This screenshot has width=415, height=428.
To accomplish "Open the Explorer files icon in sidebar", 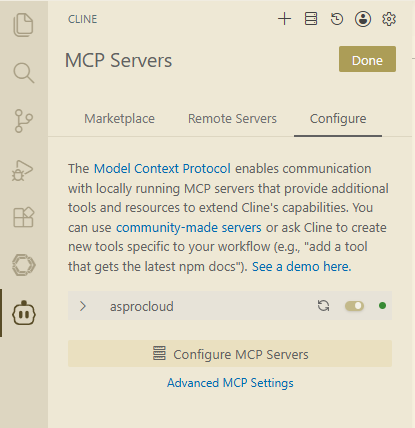I will click(23, 25).
